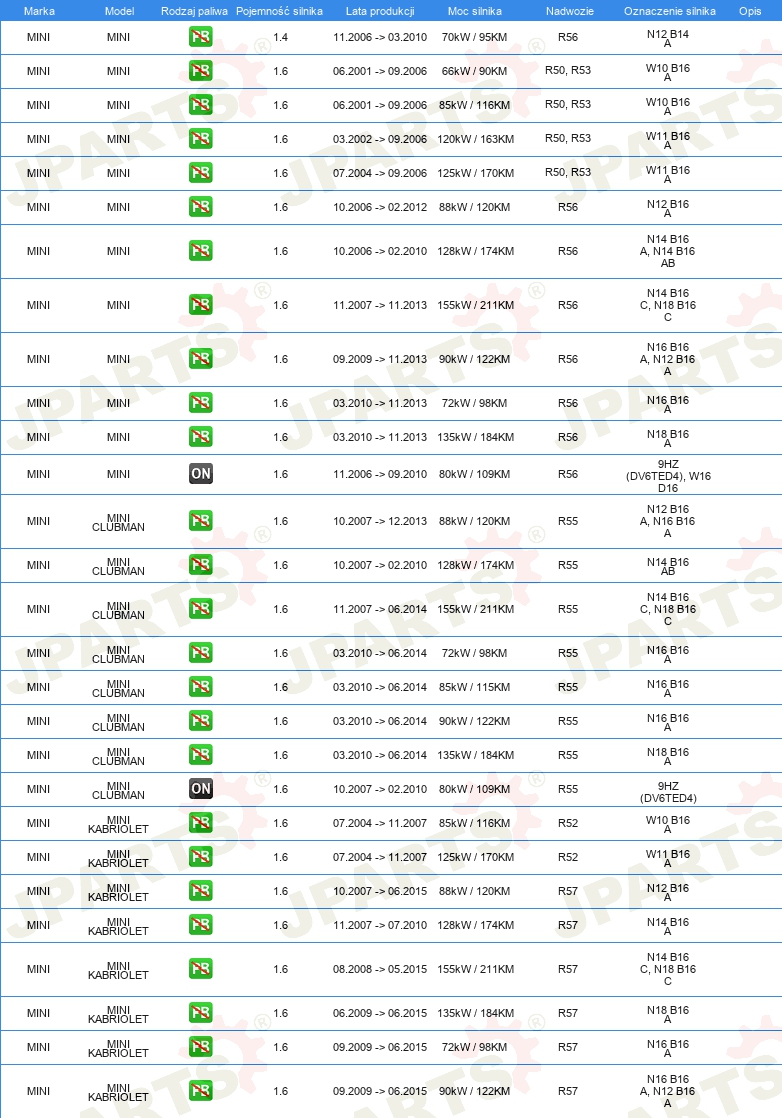
Task: Click the Nadwozie column header
Action: 570,11
